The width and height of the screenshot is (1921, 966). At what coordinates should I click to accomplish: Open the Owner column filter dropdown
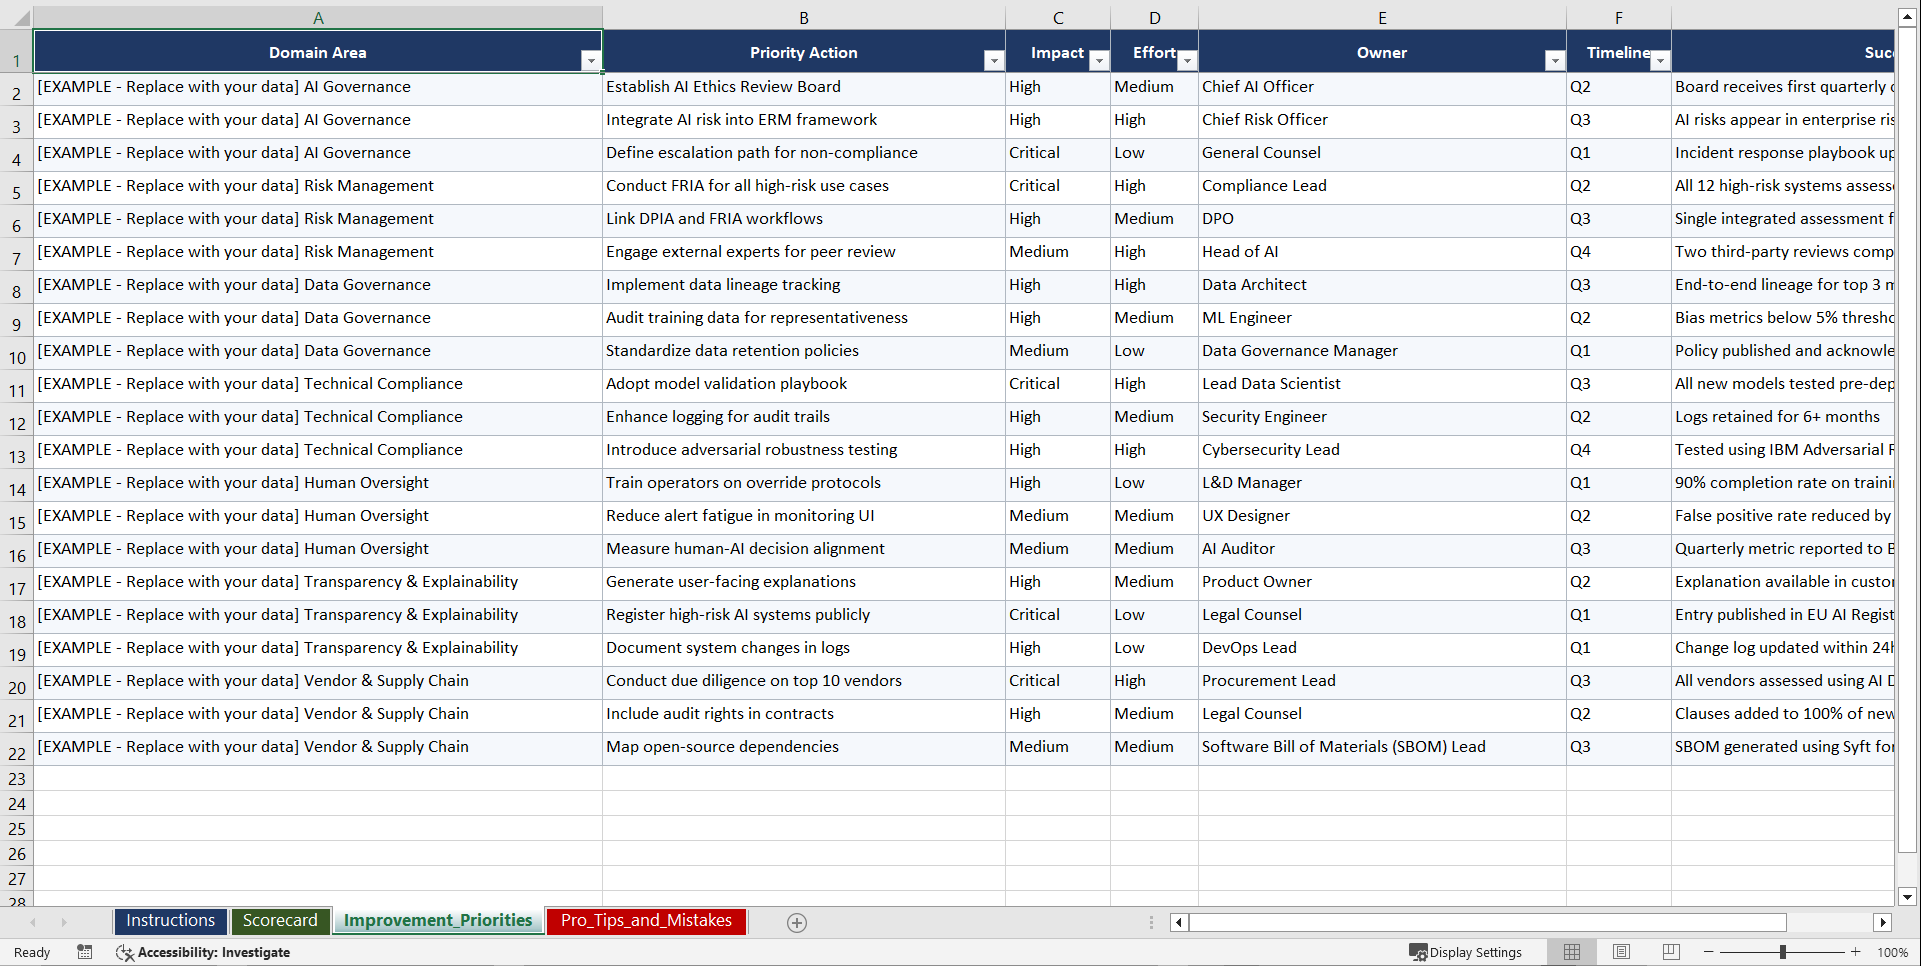pyautogui.click(x=1555, y=61)
